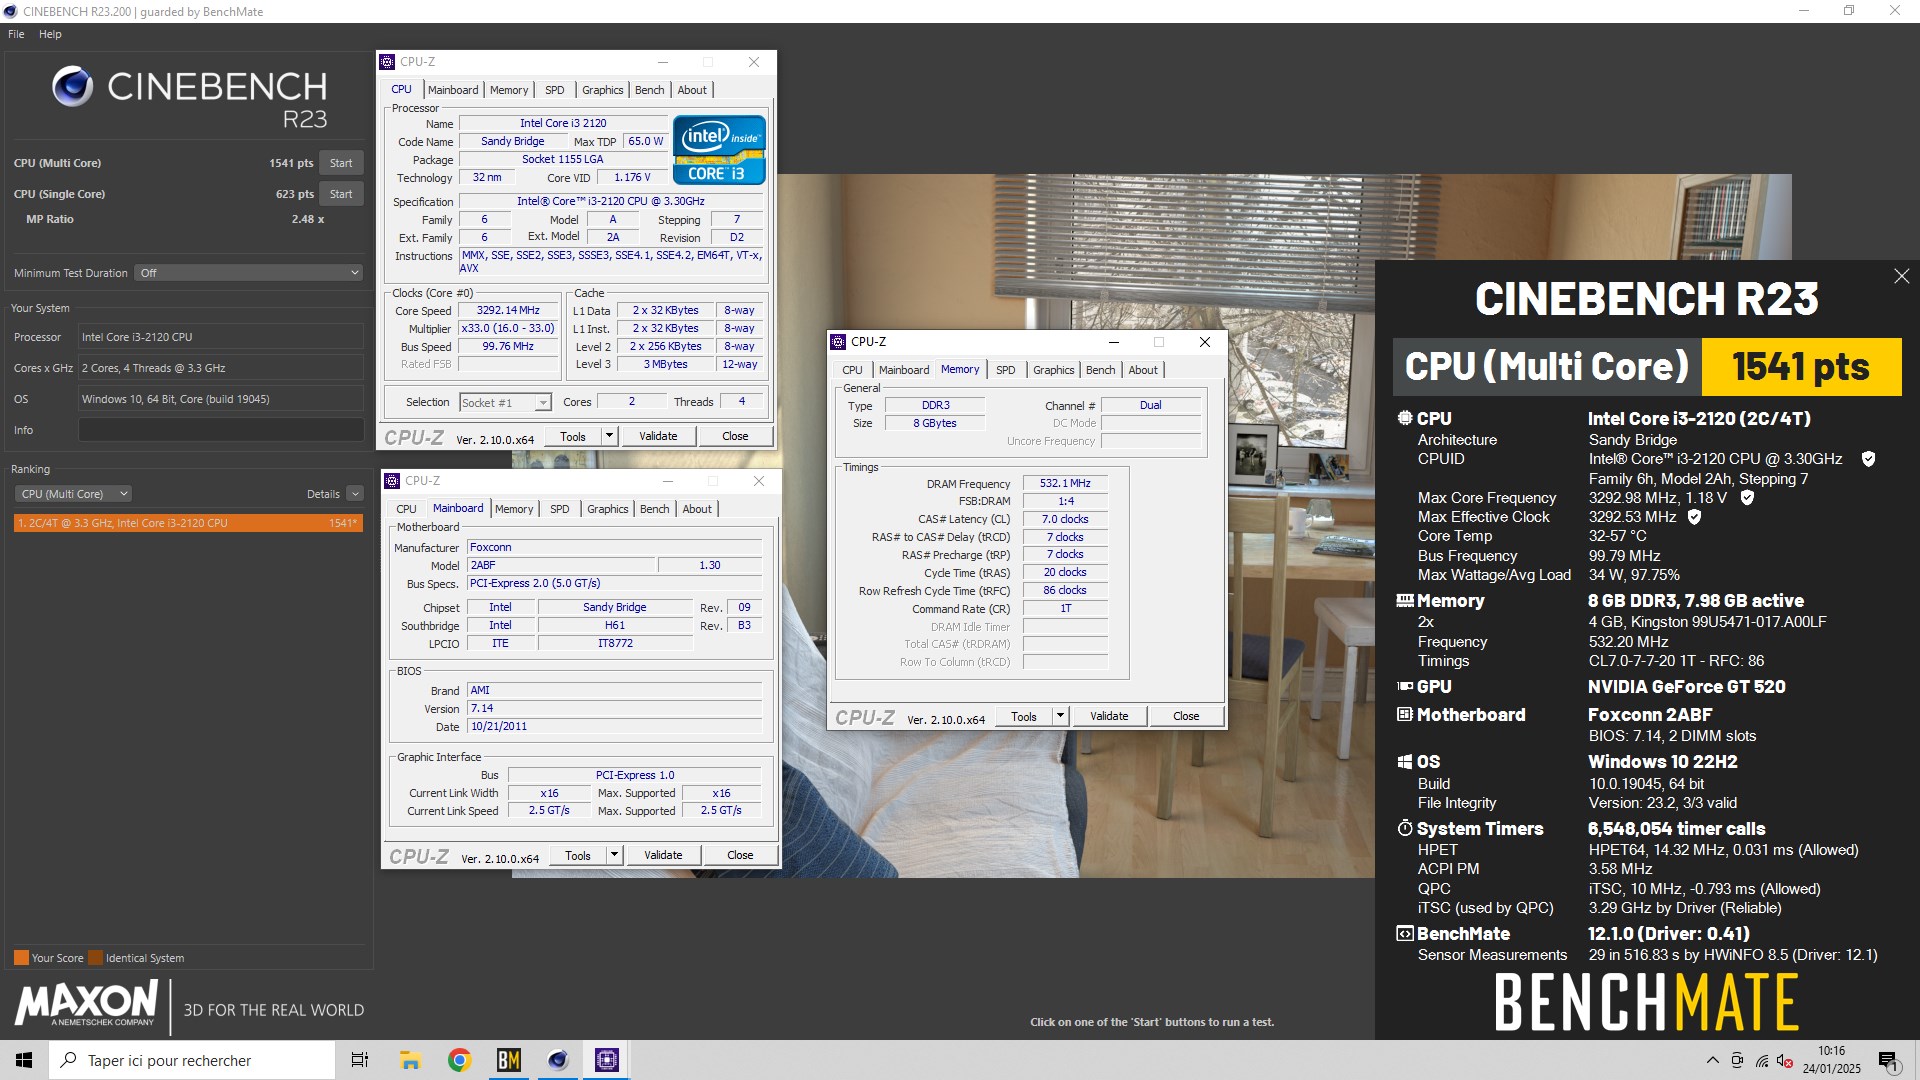Click Tools button in Memory window

(x=1023, y=716)
